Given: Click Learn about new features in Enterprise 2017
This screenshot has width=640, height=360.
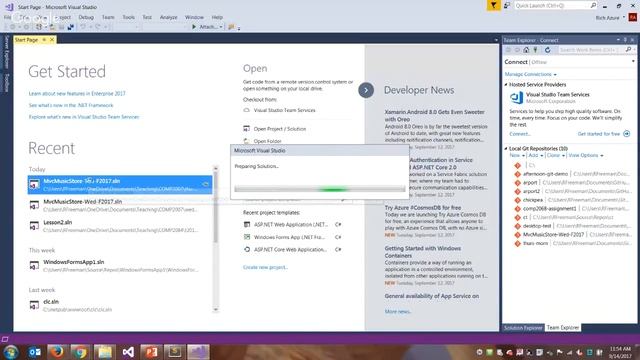Looking at the screenshot, I should [x=77, y=93].
